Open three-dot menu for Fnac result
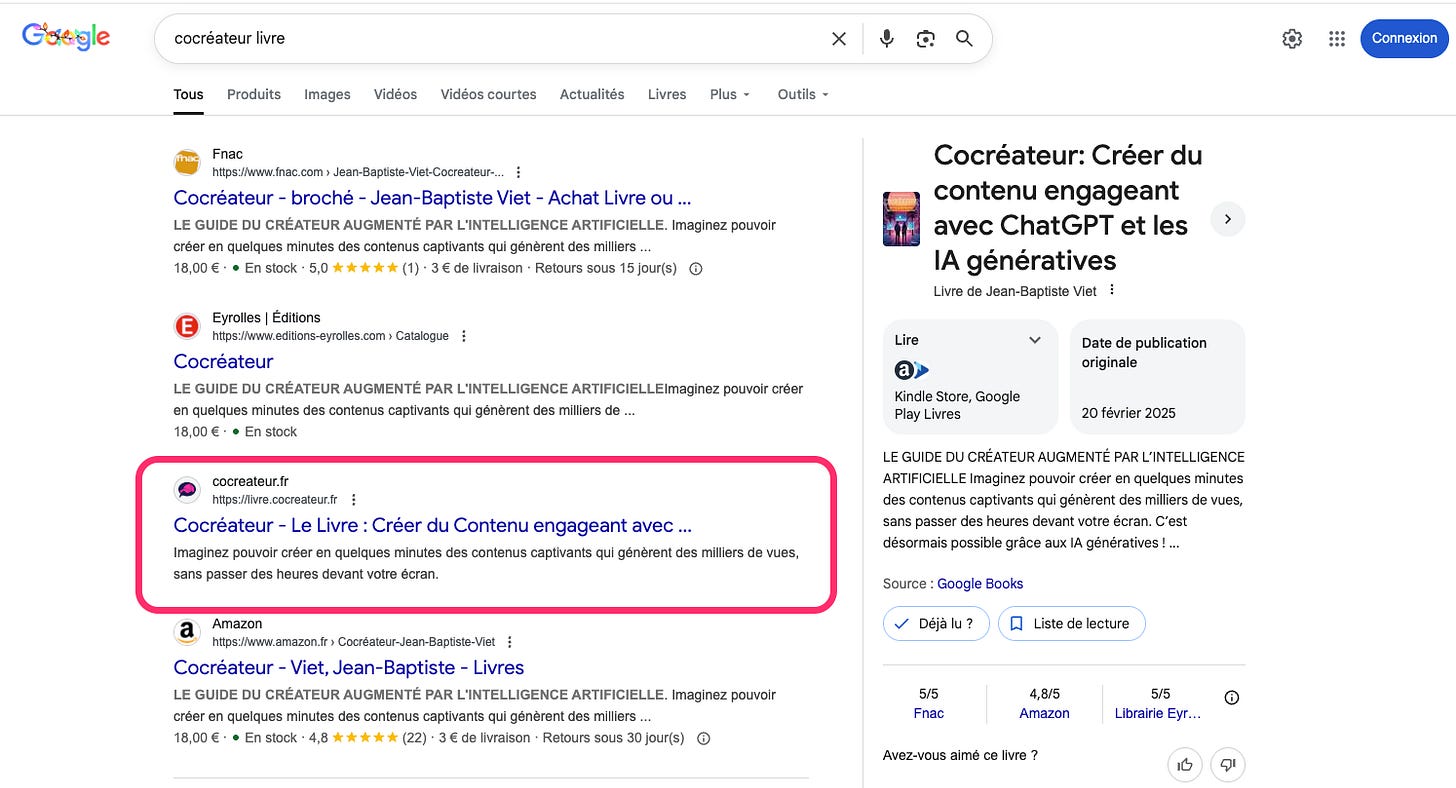This screenshot has width=1456, height=788. (x=518, y=172)
